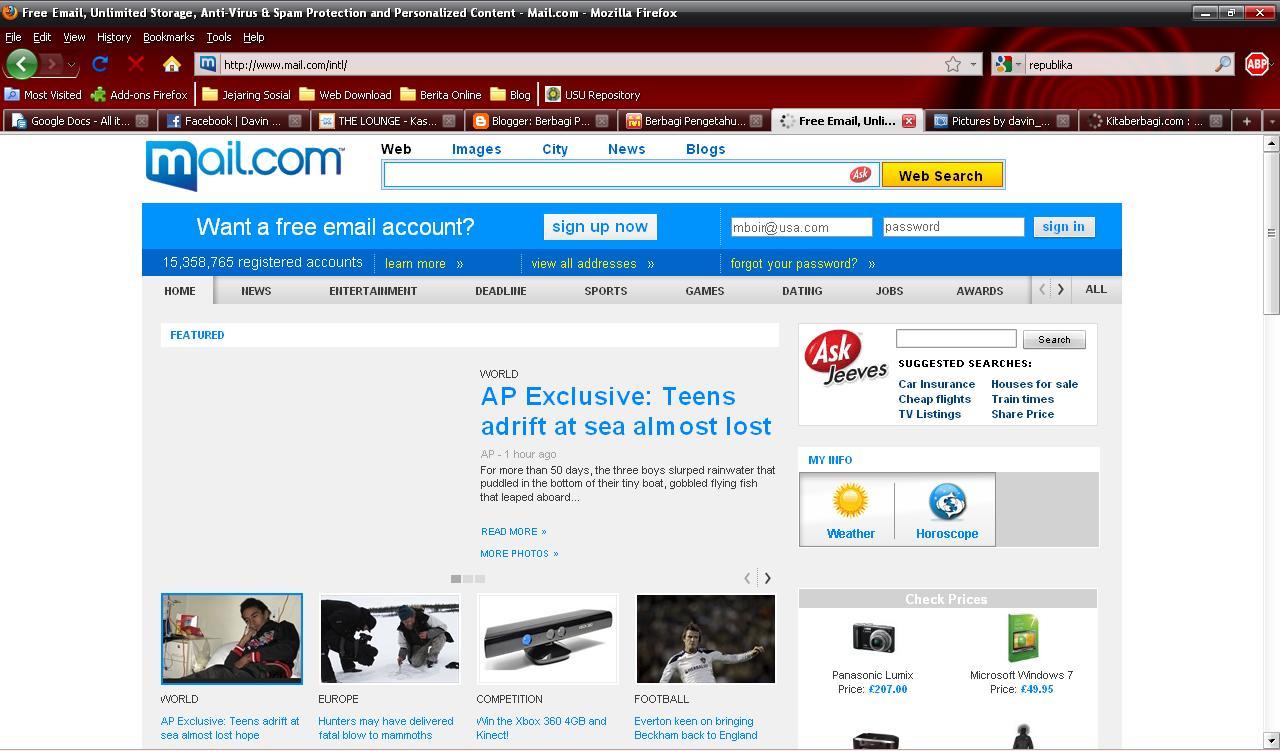Click the Google search engine icon
This screenshot has height=751, width=1280.
[1004, 64]
